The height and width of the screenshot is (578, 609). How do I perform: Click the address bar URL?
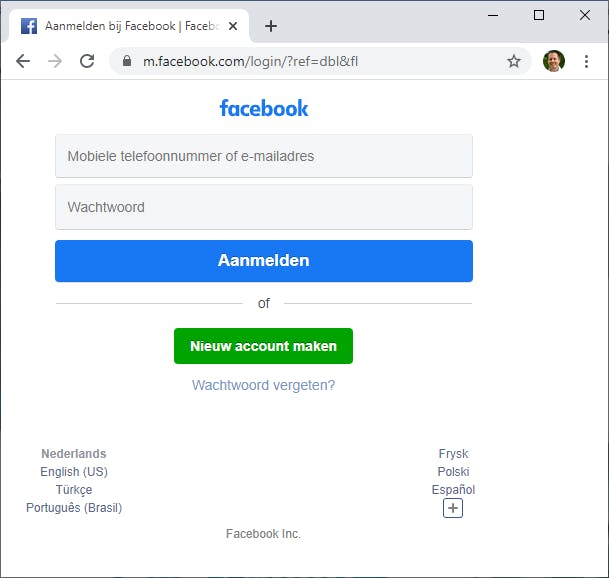250,61
